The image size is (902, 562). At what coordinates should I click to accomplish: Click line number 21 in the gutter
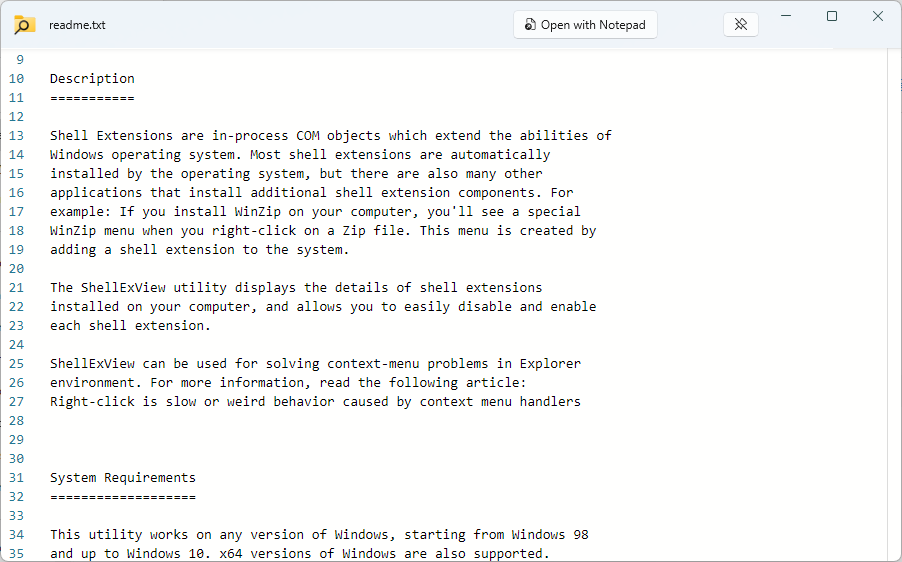tap(17, 288)
